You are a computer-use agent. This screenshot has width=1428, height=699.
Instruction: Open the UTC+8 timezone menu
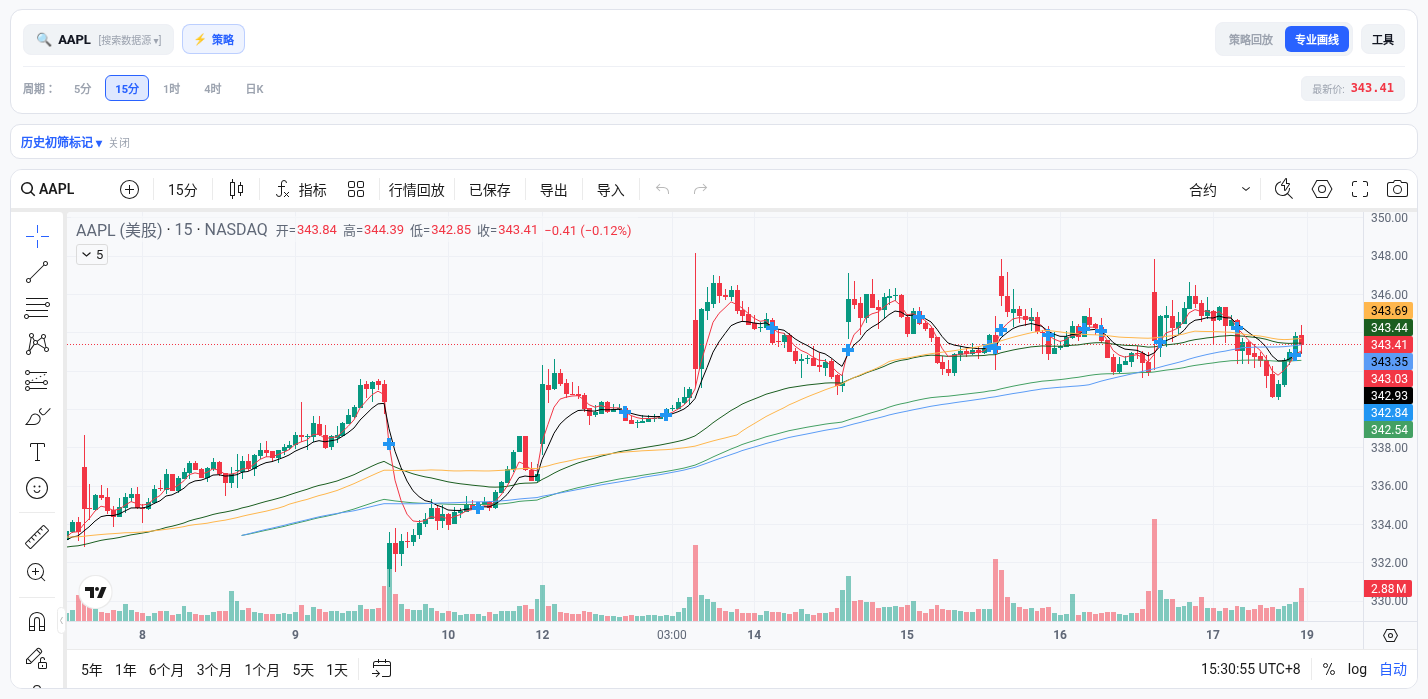tap(1251, 670)
